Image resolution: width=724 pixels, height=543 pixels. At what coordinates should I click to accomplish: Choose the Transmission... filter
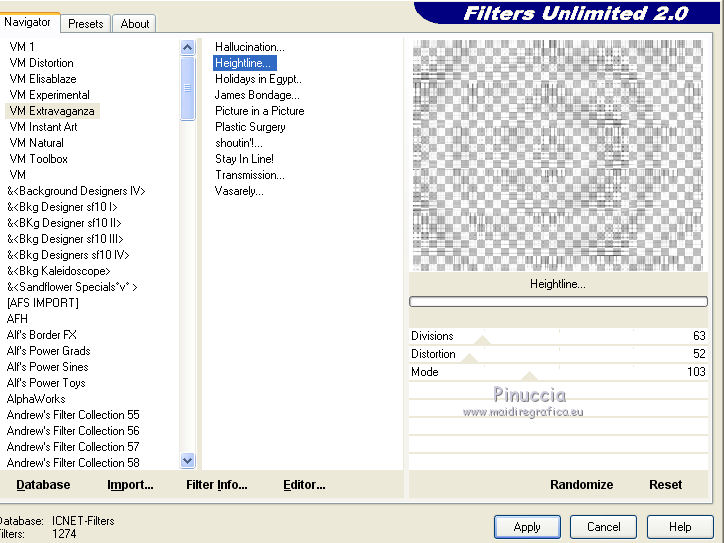point(250,175)
